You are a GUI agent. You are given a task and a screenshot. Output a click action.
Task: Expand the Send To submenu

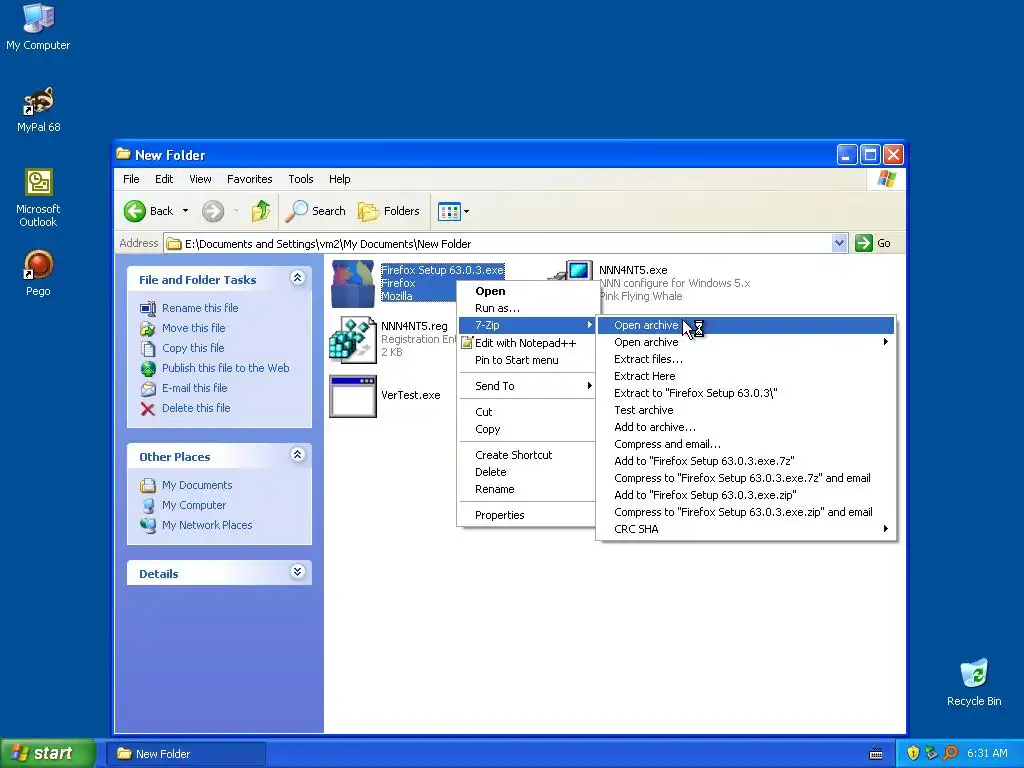[526, 386]
